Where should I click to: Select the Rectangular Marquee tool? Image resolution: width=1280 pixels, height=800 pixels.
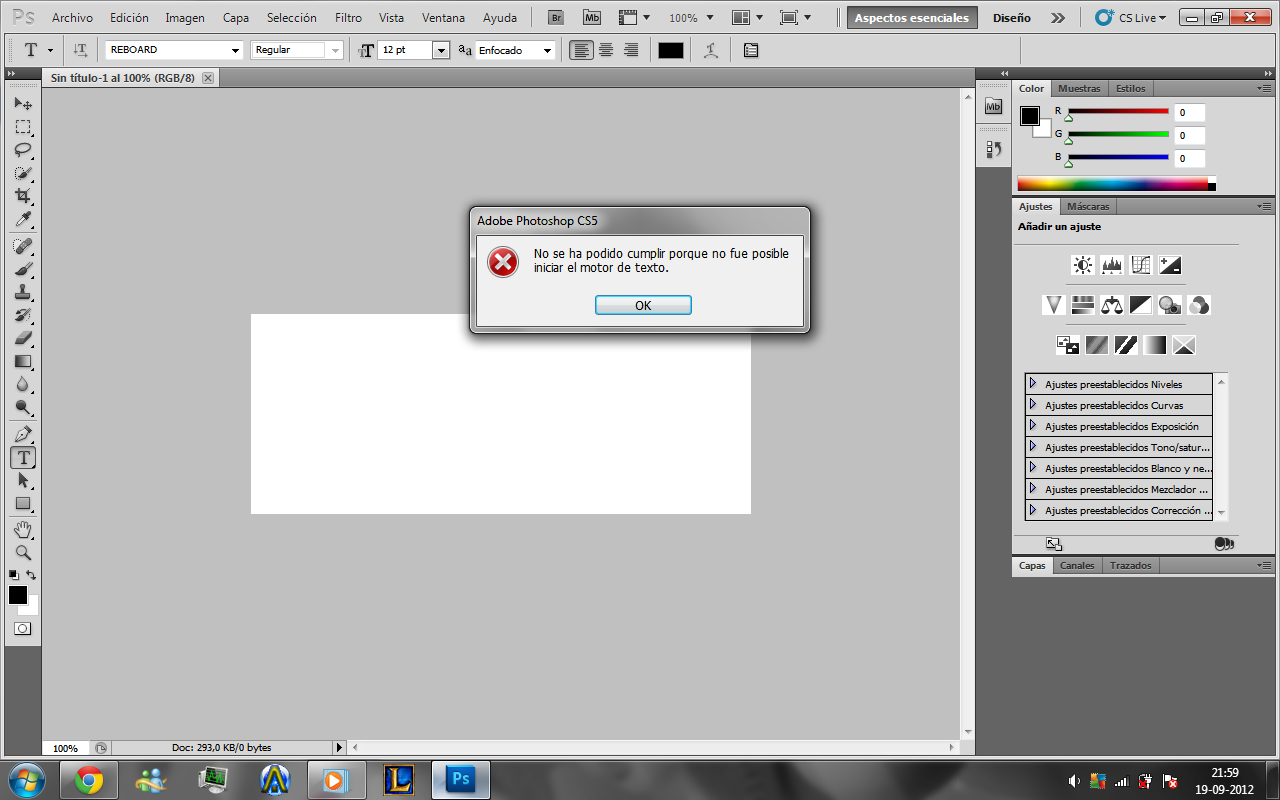click(x=22, y=127)
